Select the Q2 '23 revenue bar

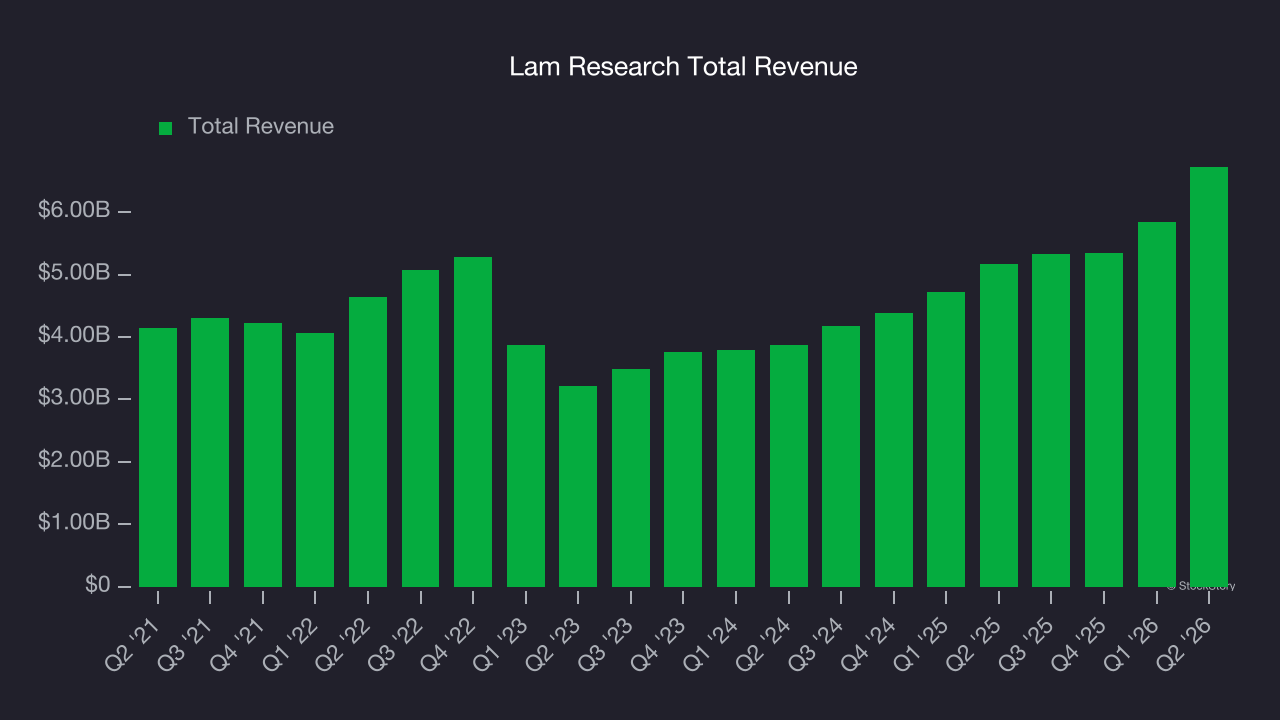tap(578, 486)
